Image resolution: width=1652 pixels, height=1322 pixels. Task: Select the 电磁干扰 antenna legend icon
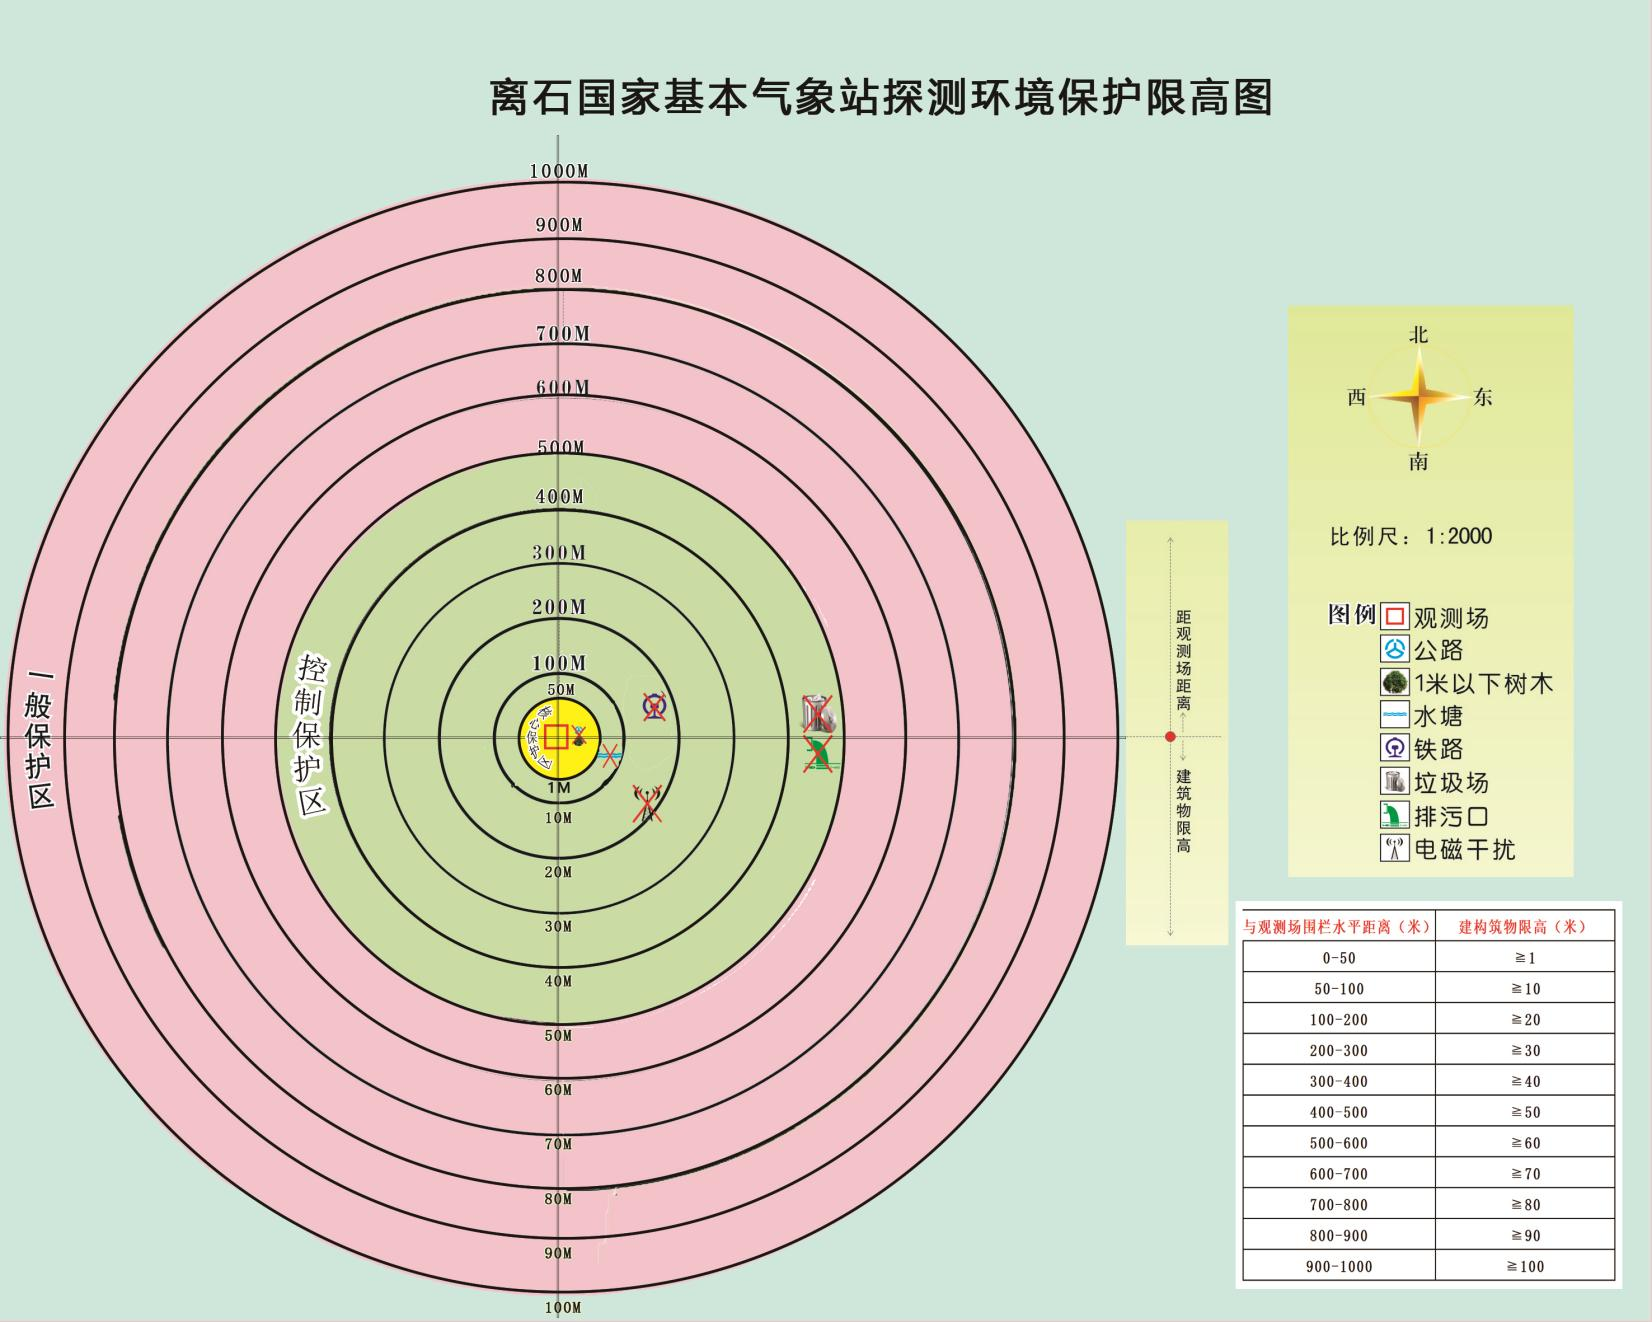[1394, 849]
